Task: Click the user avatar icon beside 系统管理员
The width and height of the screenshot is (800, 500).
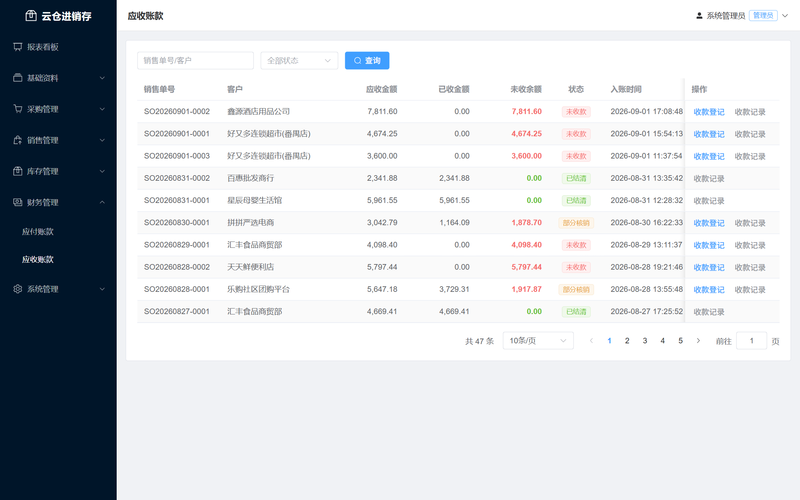Action: (699, 16)
